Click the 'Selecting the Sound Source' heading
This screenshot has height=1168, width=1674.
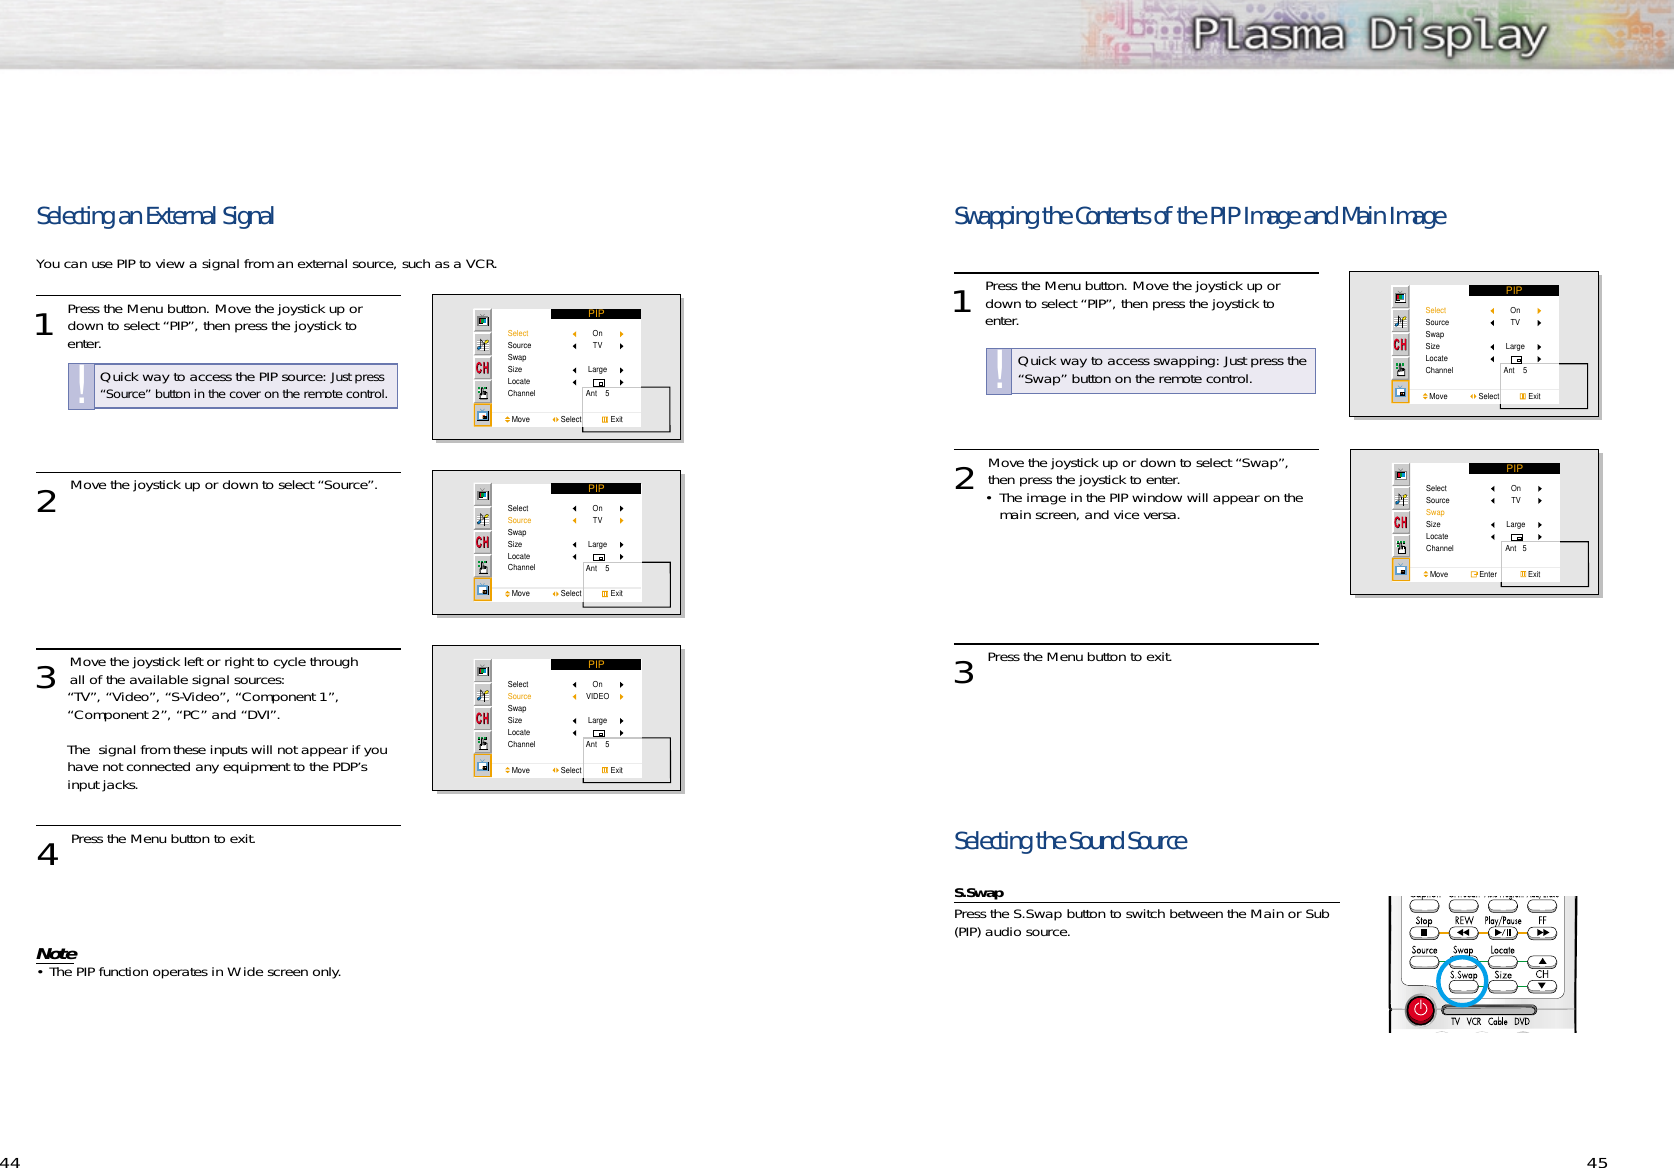[1070, 841]
